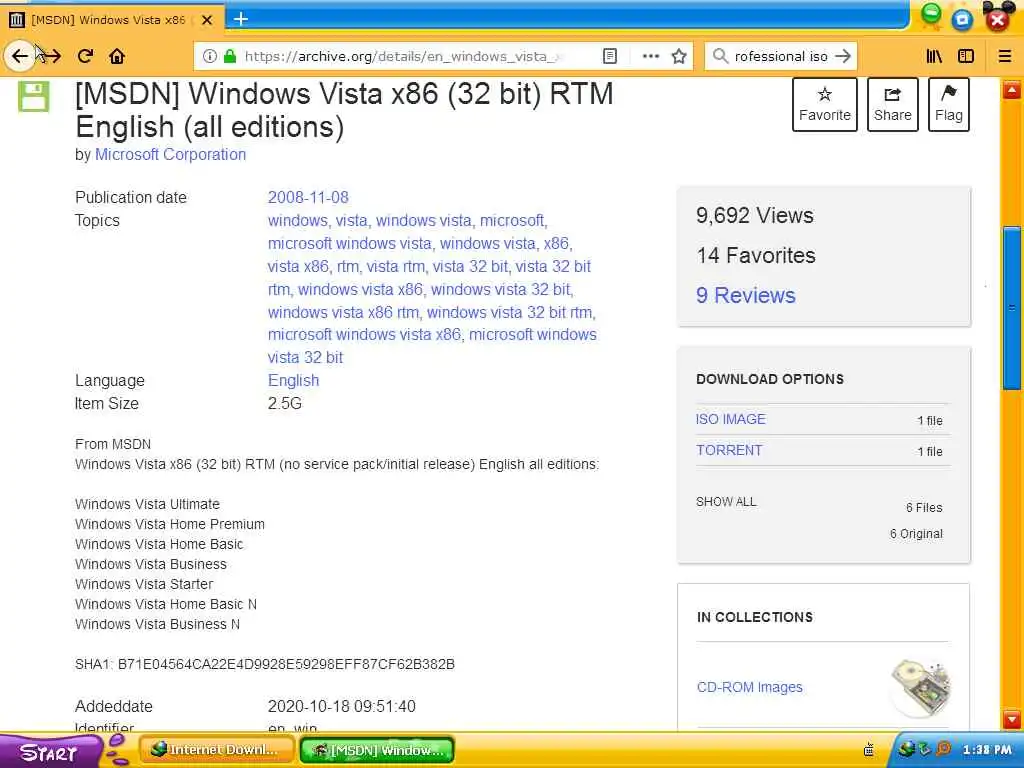Flag this archive item
1024x768 pixels.
pyautogui.click(x=949, y=104)
